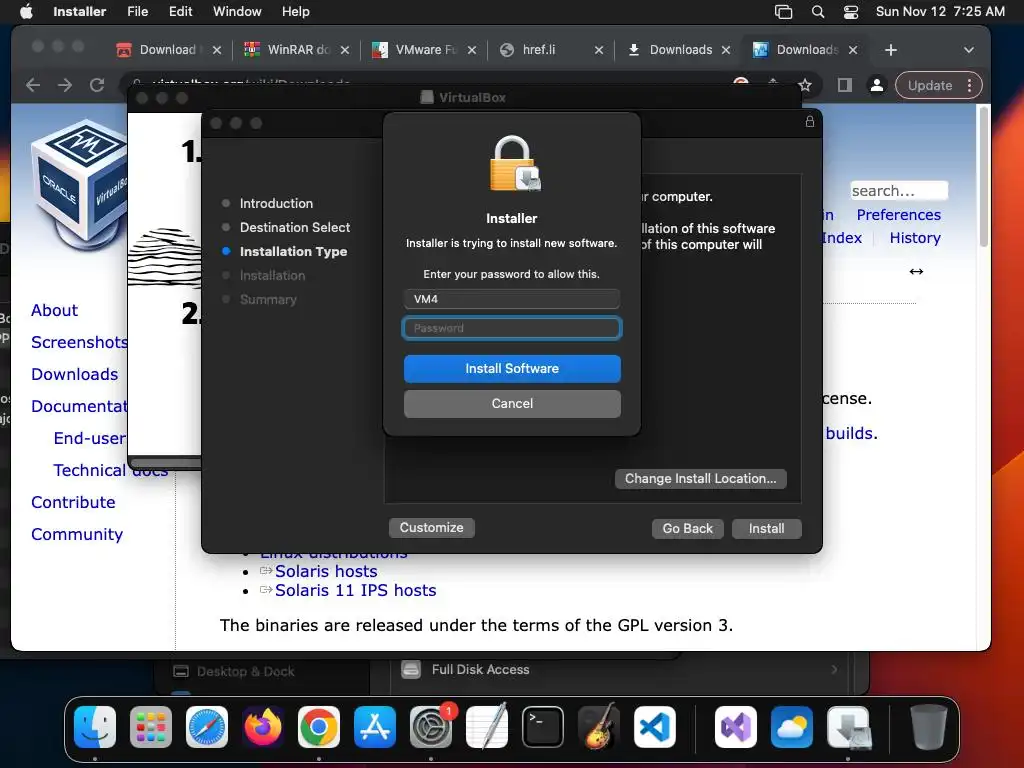Image resolution: width=1024 pixels, height=768 pixels.
Task: Open the weather cloud app in the Dock
Action: coord(792,727)
